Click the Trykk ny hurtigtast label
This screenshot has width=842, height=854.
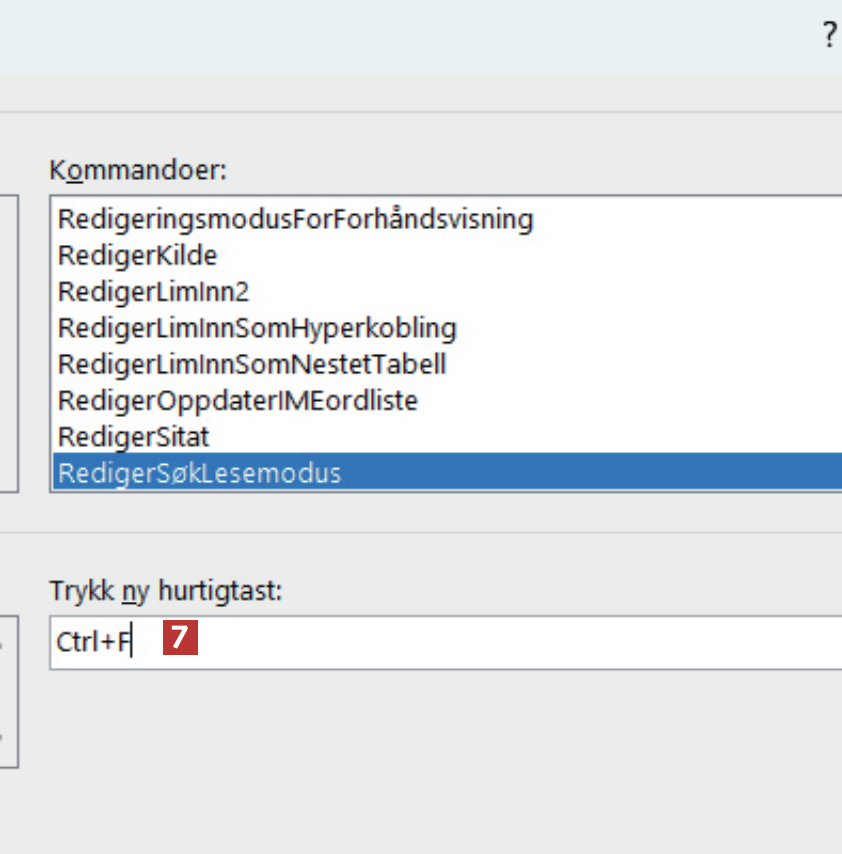click(166, 591)
